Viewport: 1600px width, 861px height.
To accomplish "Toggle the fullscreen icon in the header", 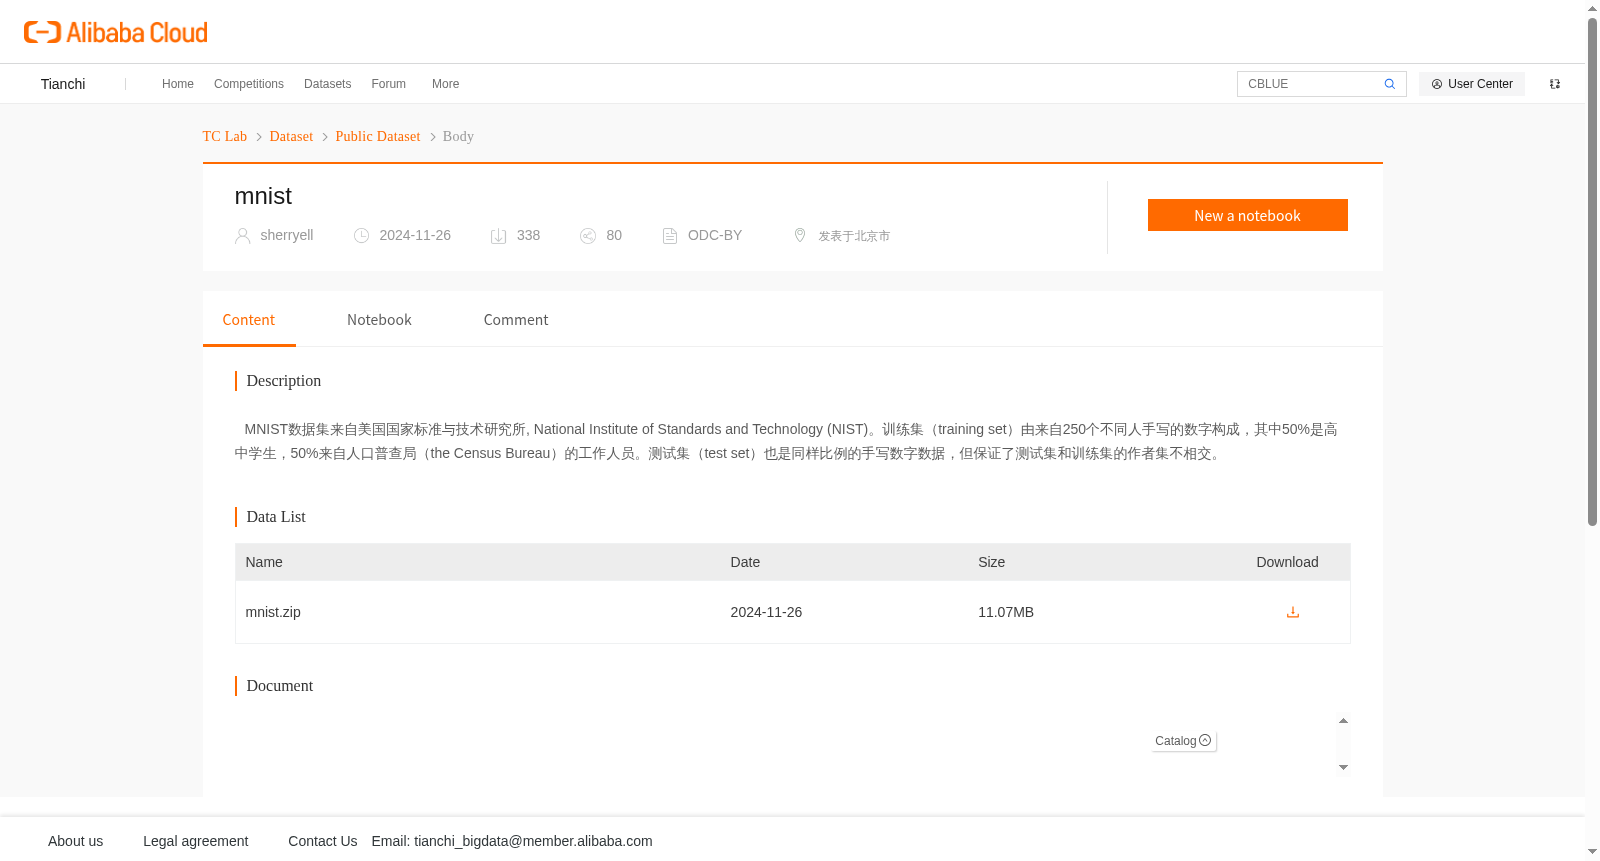I will 1555,84.
